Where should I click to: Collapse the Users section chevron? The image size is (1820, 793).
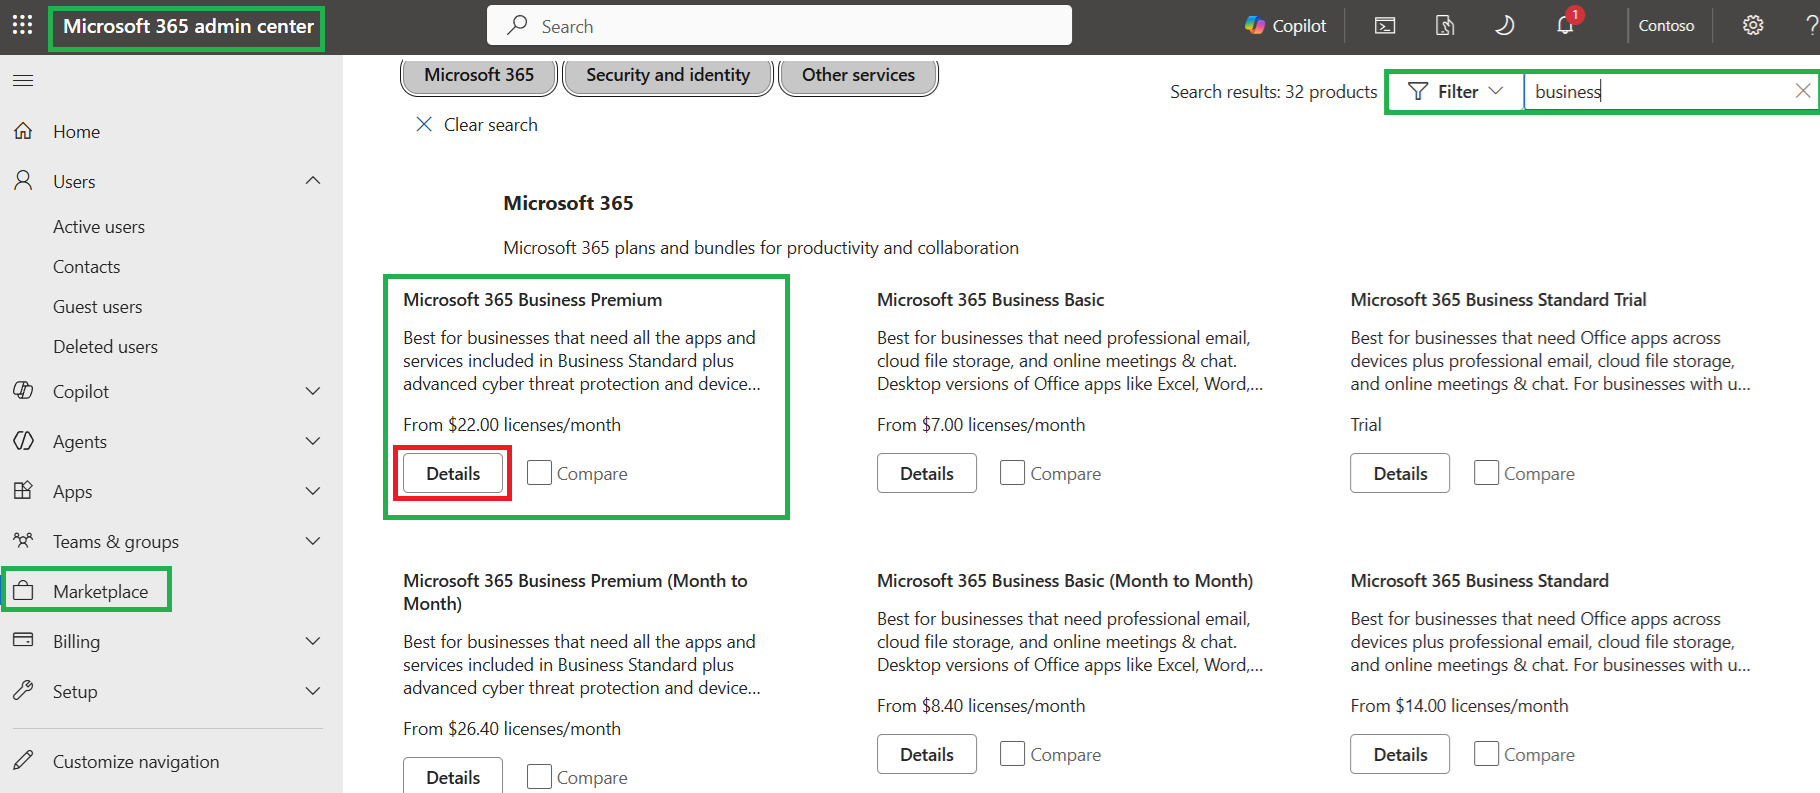(313, 181)
